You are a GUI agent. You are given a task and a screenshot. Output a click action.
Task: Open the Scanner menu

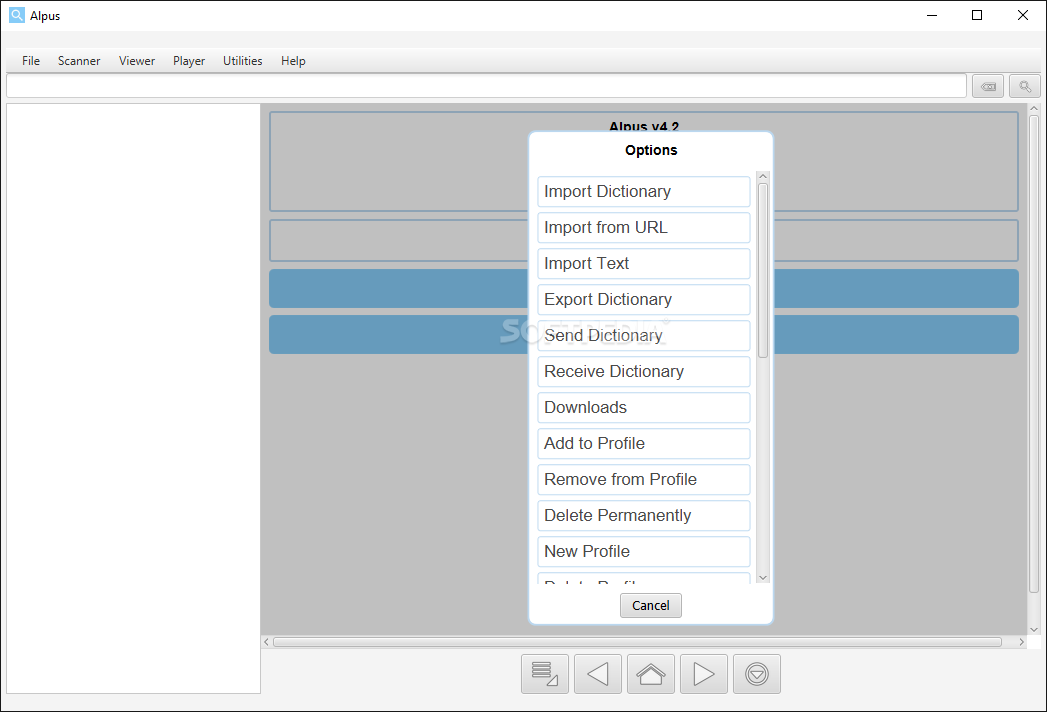(x=79, y=61)
